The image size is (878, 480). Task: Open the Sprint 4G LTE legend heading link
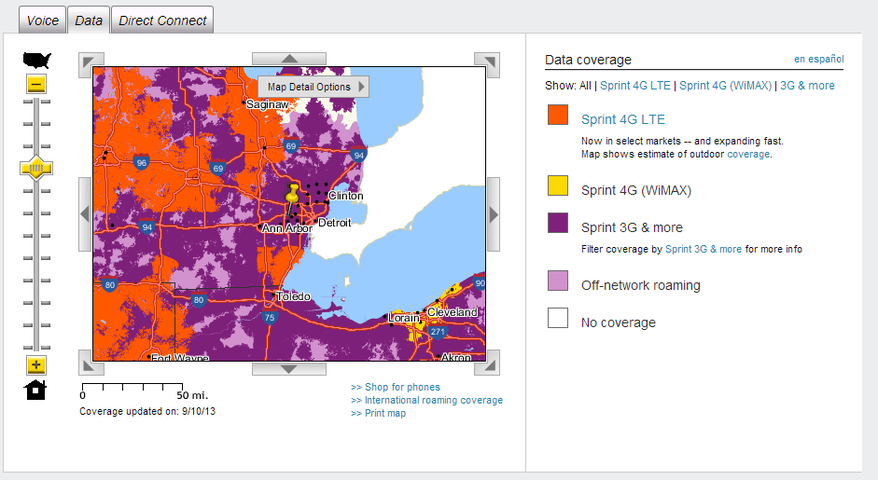(623, 119)
